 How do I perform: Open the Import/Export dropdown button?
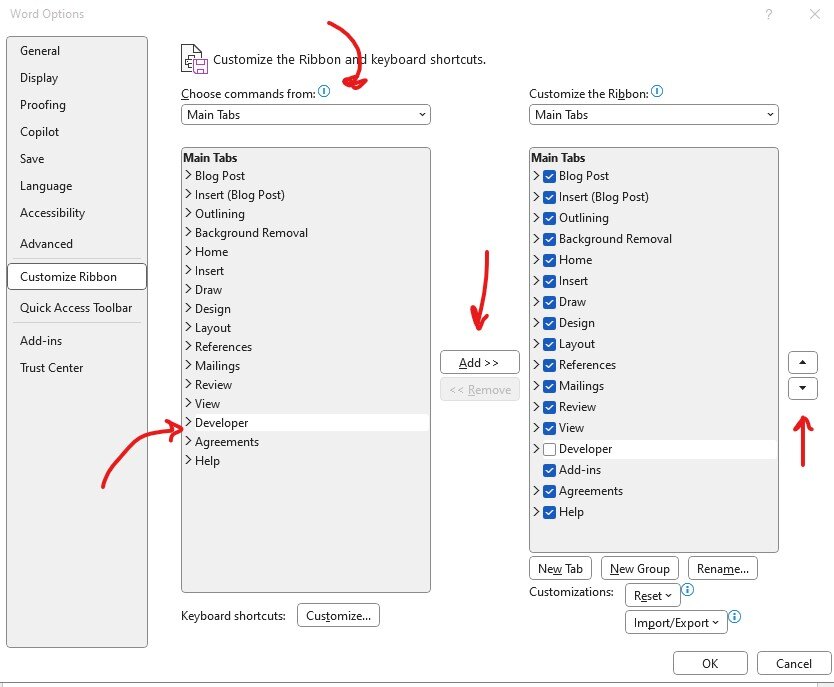pos(676,623)
